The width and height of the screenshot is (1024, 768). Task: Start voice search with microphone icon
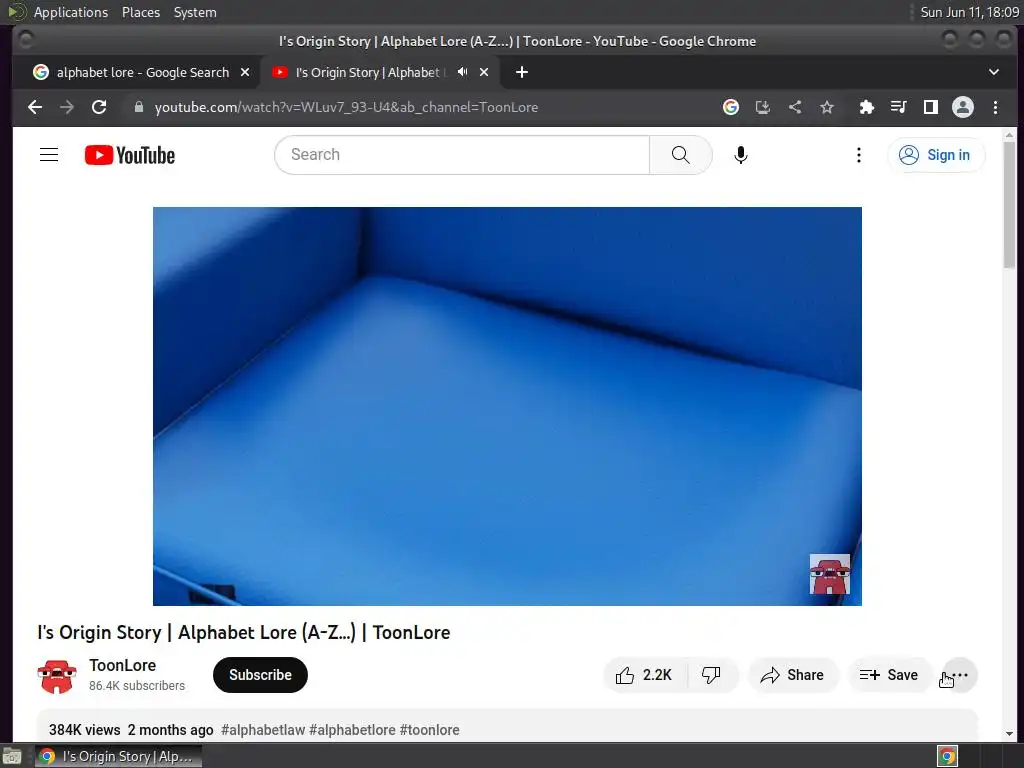[741, 155]
